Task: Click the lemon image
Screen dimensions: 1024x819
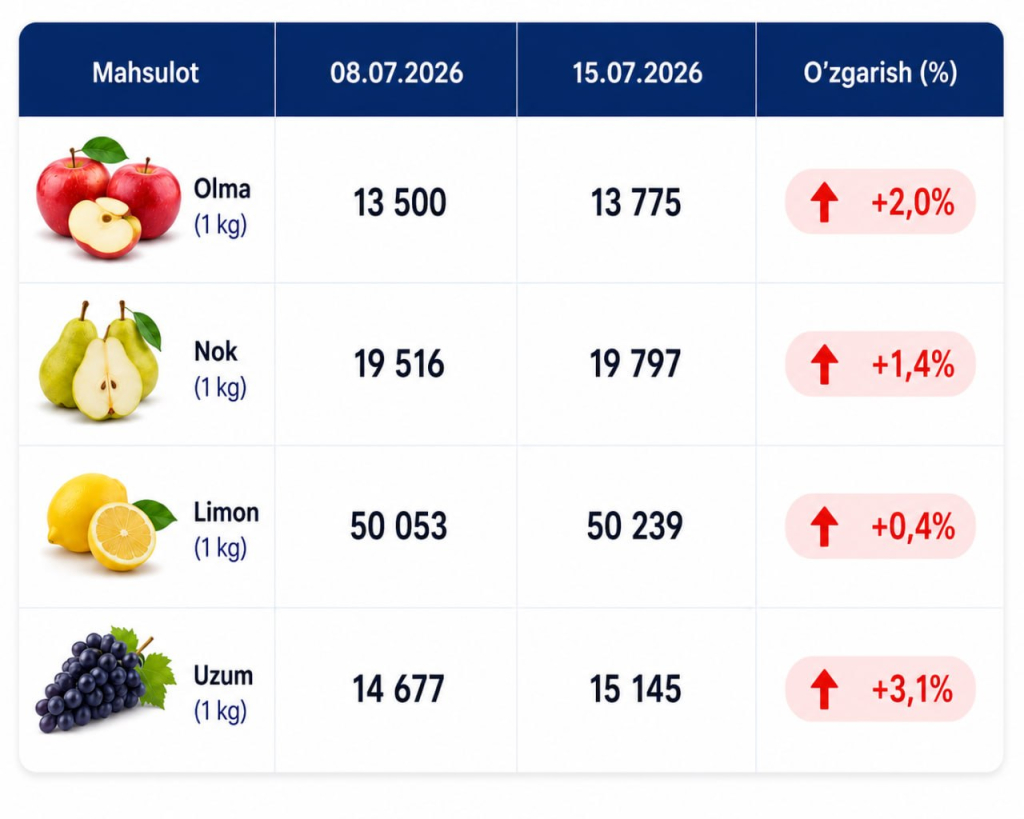Action: pos(111,522)
